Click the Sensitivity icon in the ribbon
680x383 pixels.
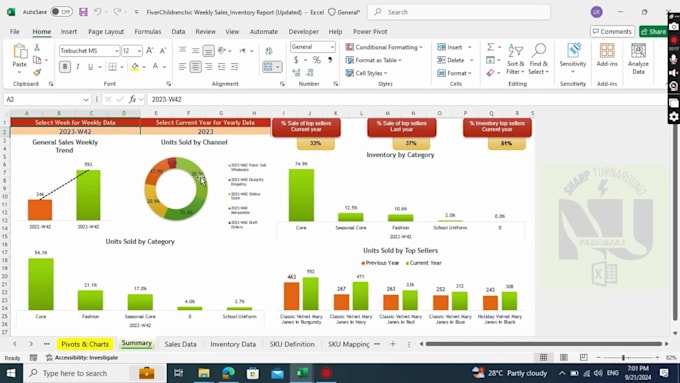(x=572, y=51)
